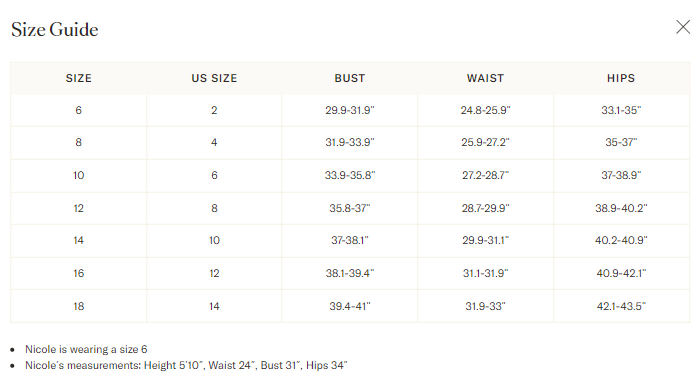Click bust value 38.1-39.4"
This screenshot has height=380, width=698.
point(350,273)
